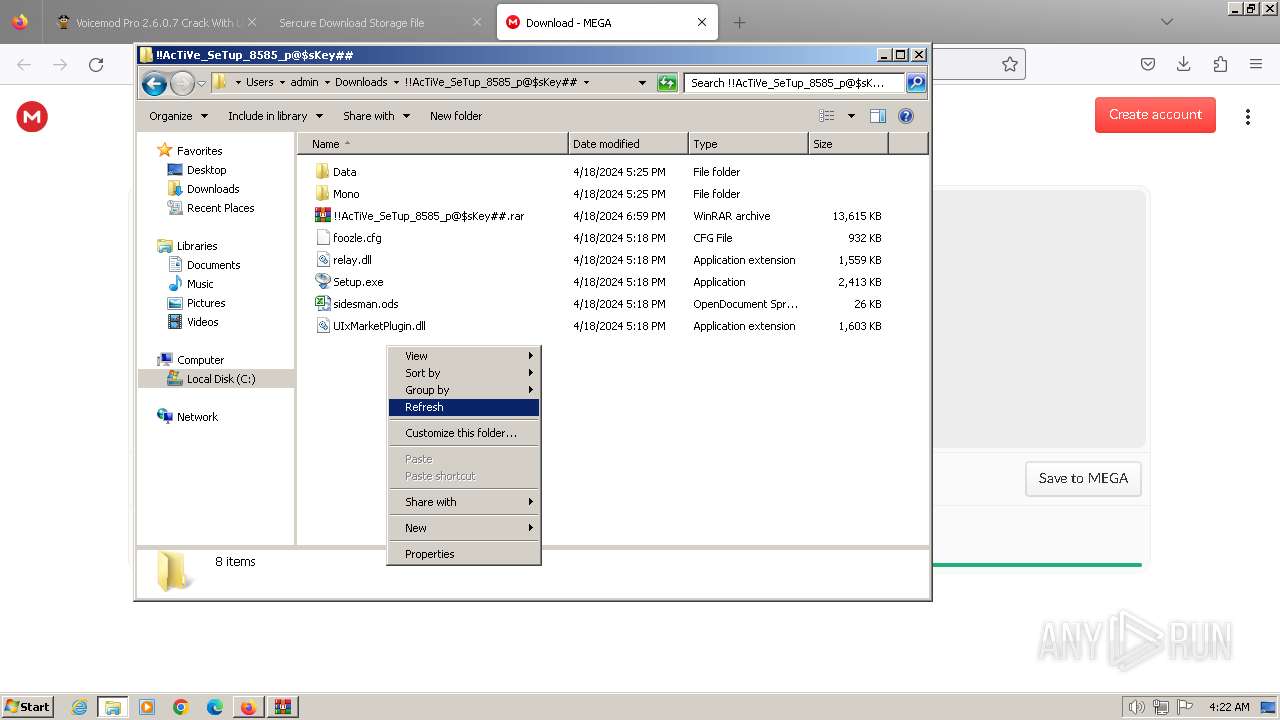Image resolution: width=1280 pixels, height=720 pixels.
Task: Open the Firefox extensions puzzle icon
Action: [1220, 64]
